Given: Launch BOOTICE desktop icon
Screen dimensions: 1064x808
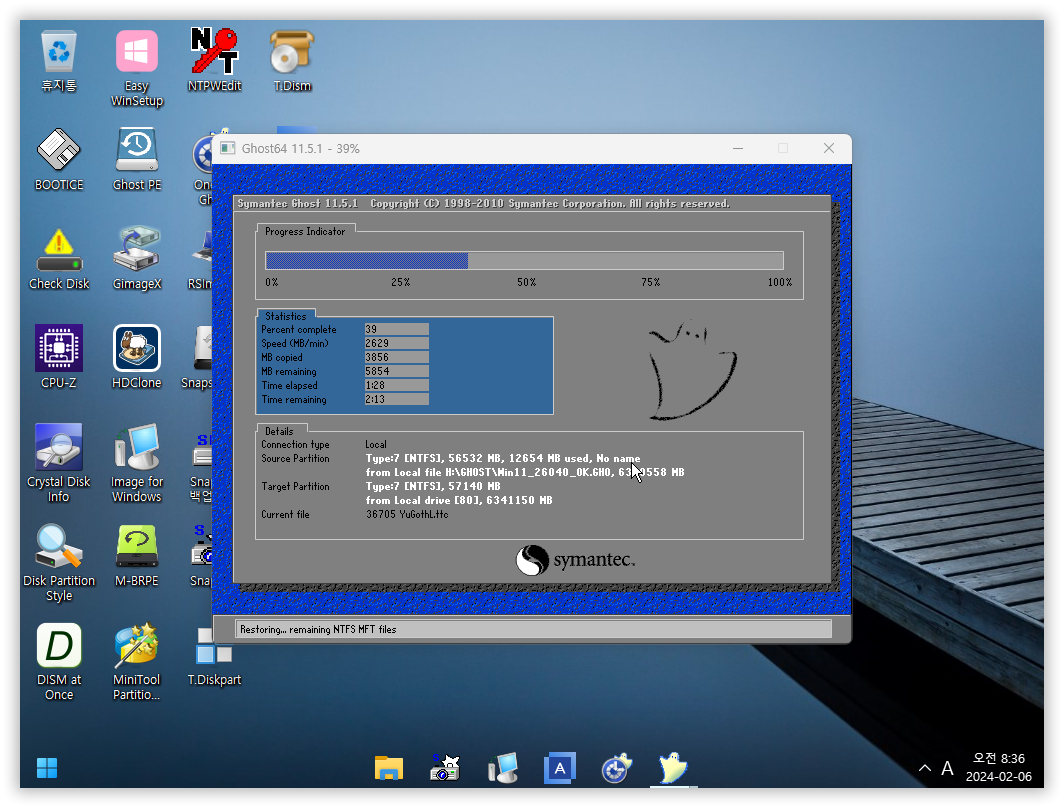Looking at the screenshot, I should pyautogui.click(x=59, y=160).
